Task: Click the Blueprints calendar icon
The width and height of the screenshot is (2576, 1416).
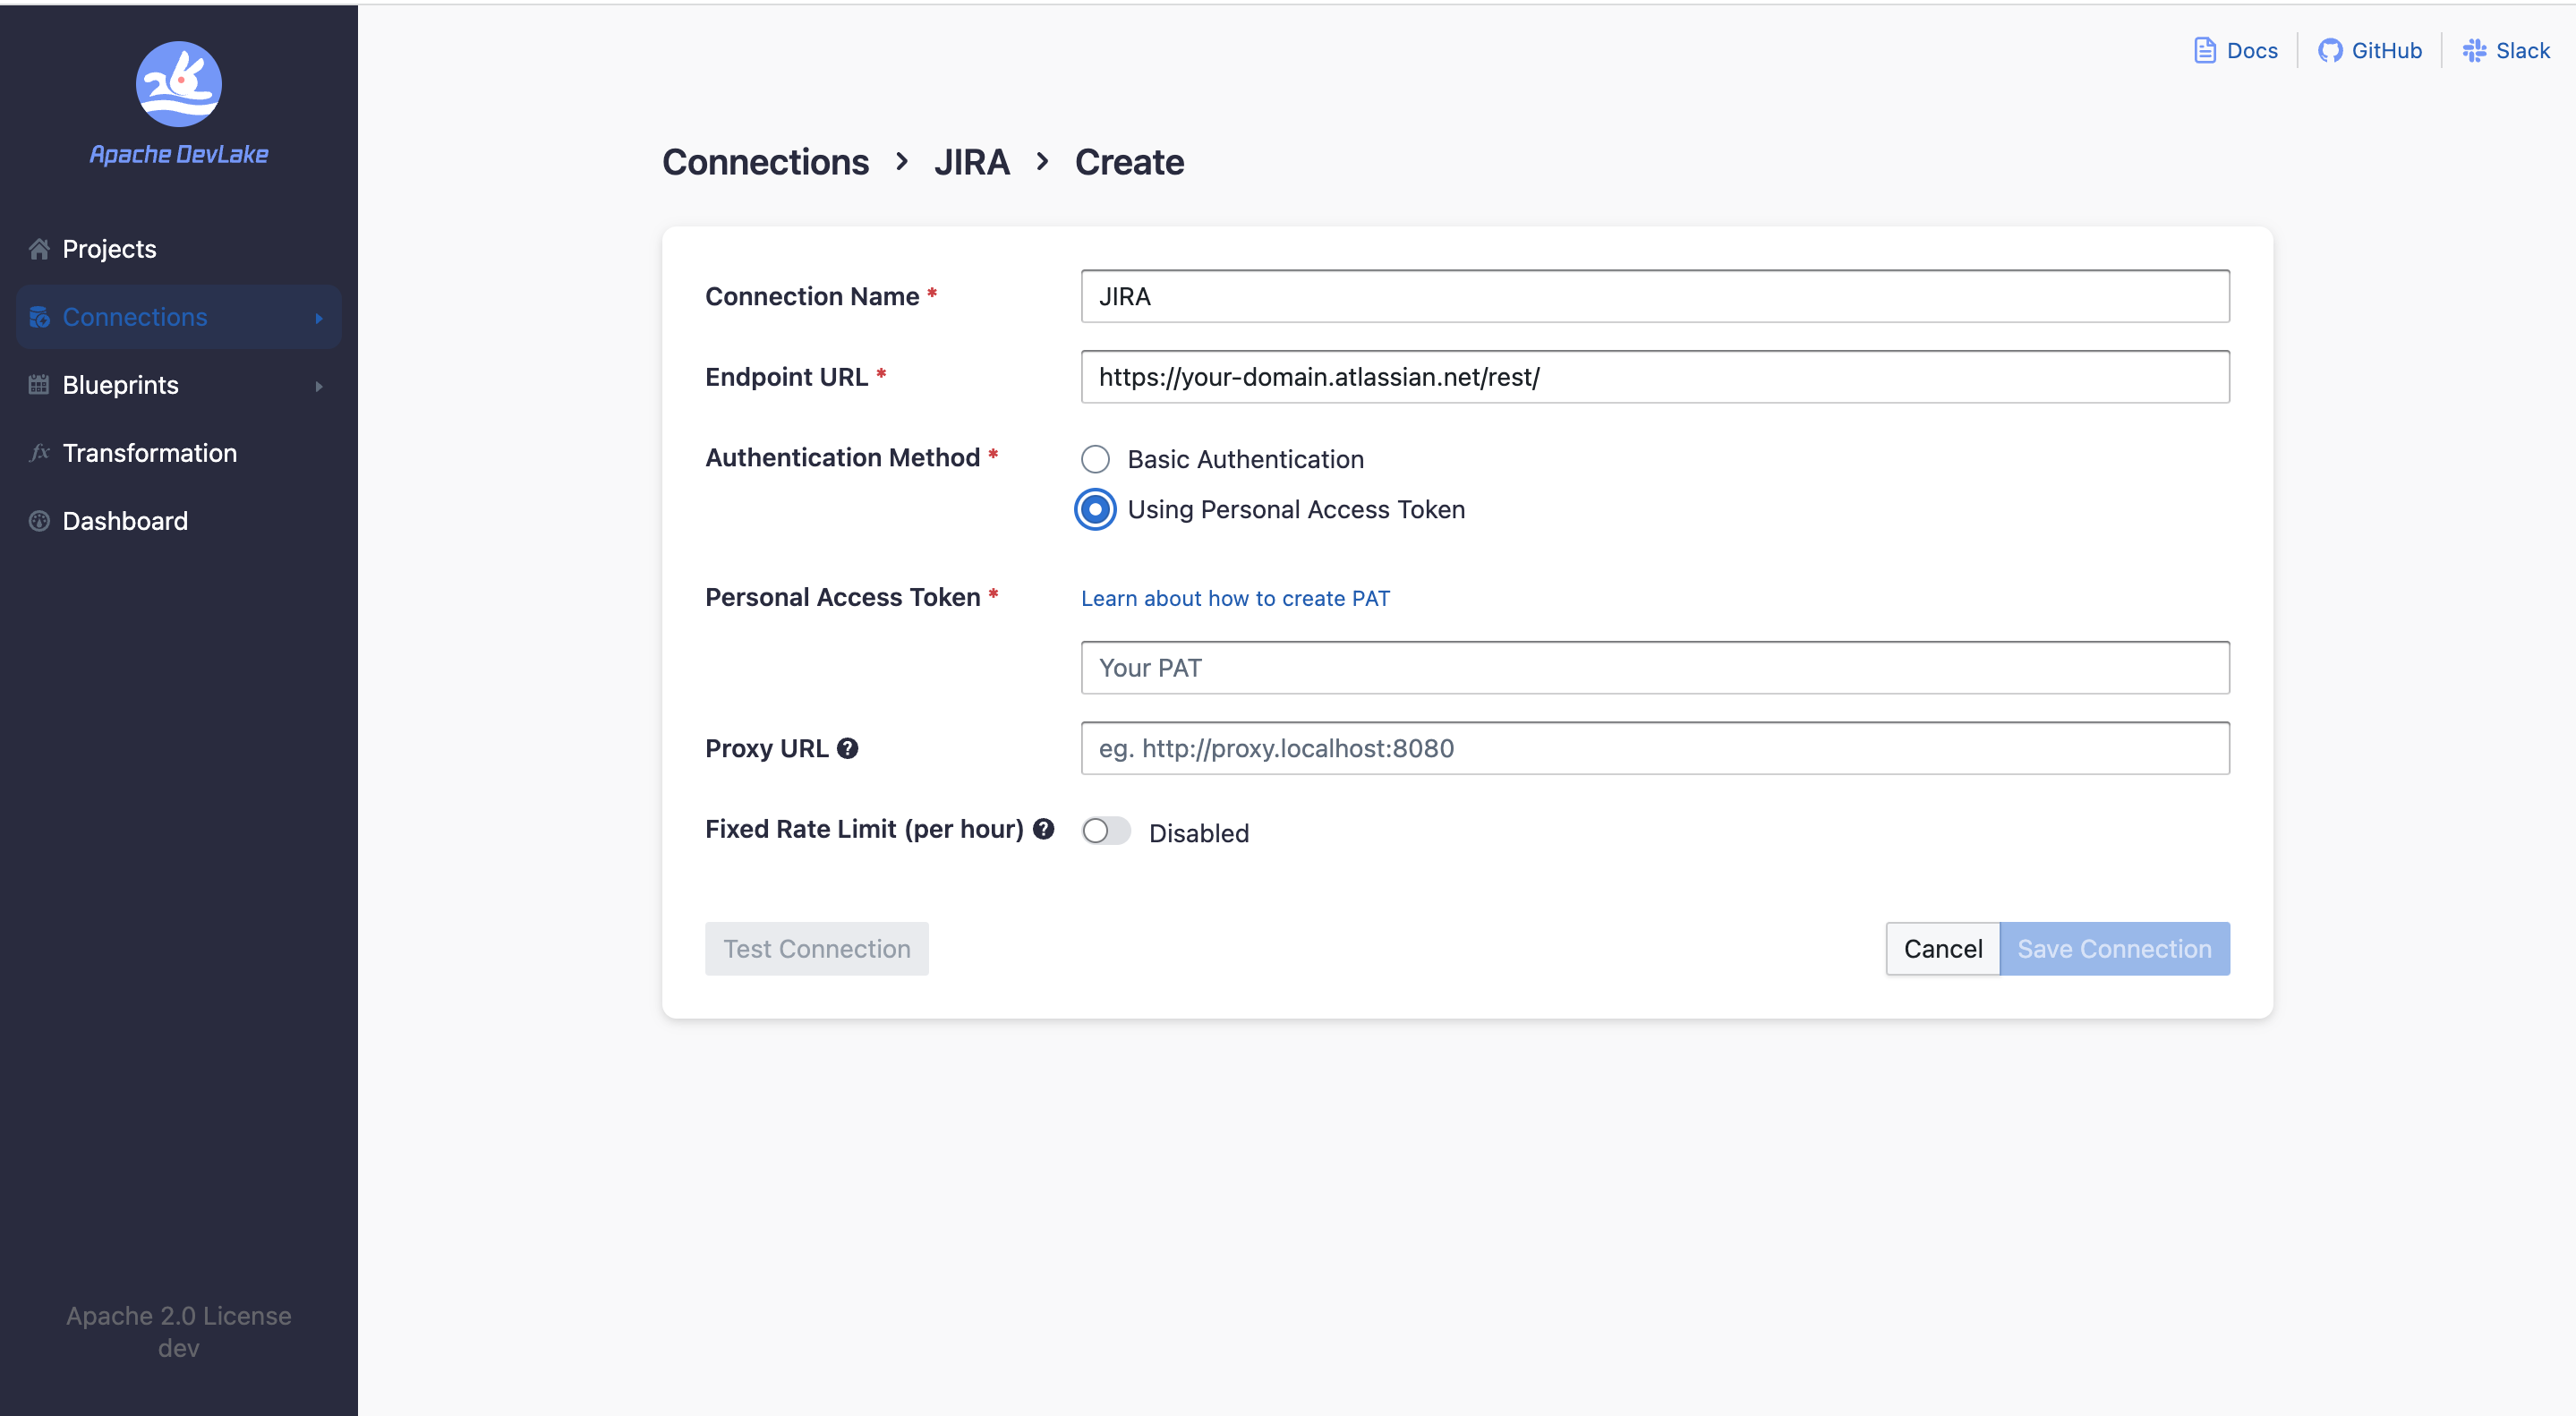Action: pos(39,385)
